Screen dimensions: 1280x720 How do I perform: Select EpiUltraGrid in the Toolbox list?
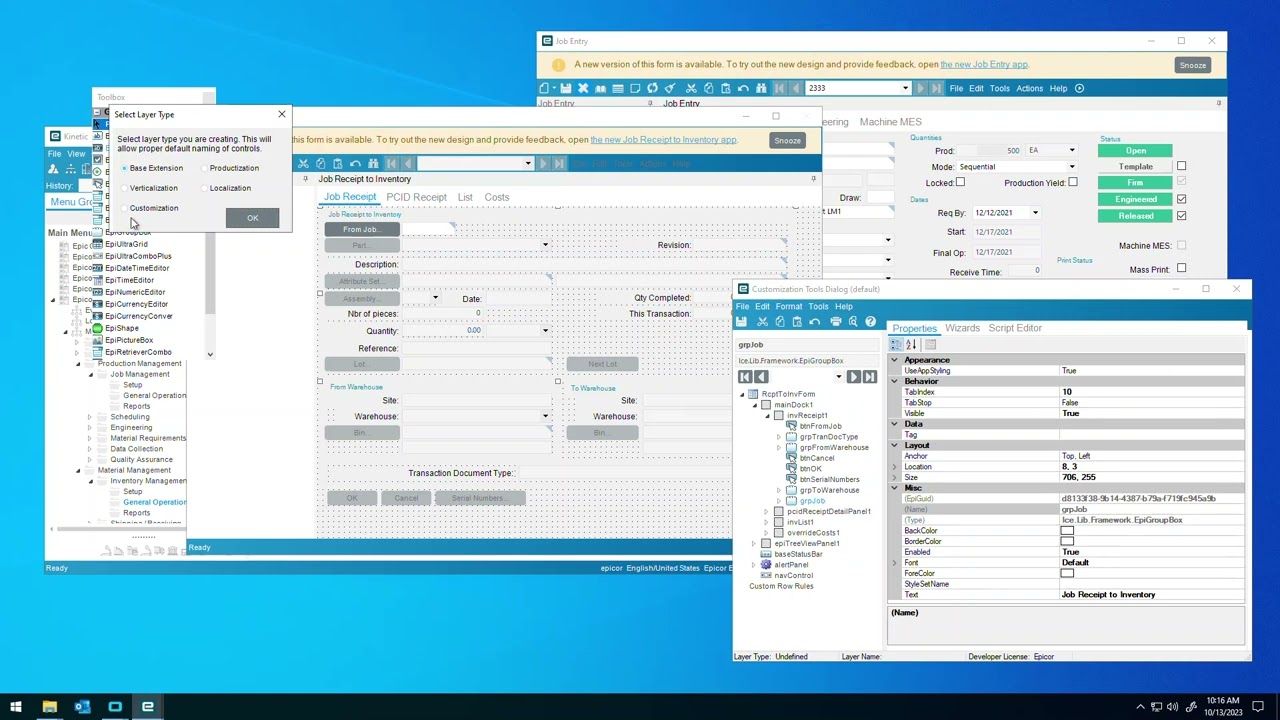point(126,244)
